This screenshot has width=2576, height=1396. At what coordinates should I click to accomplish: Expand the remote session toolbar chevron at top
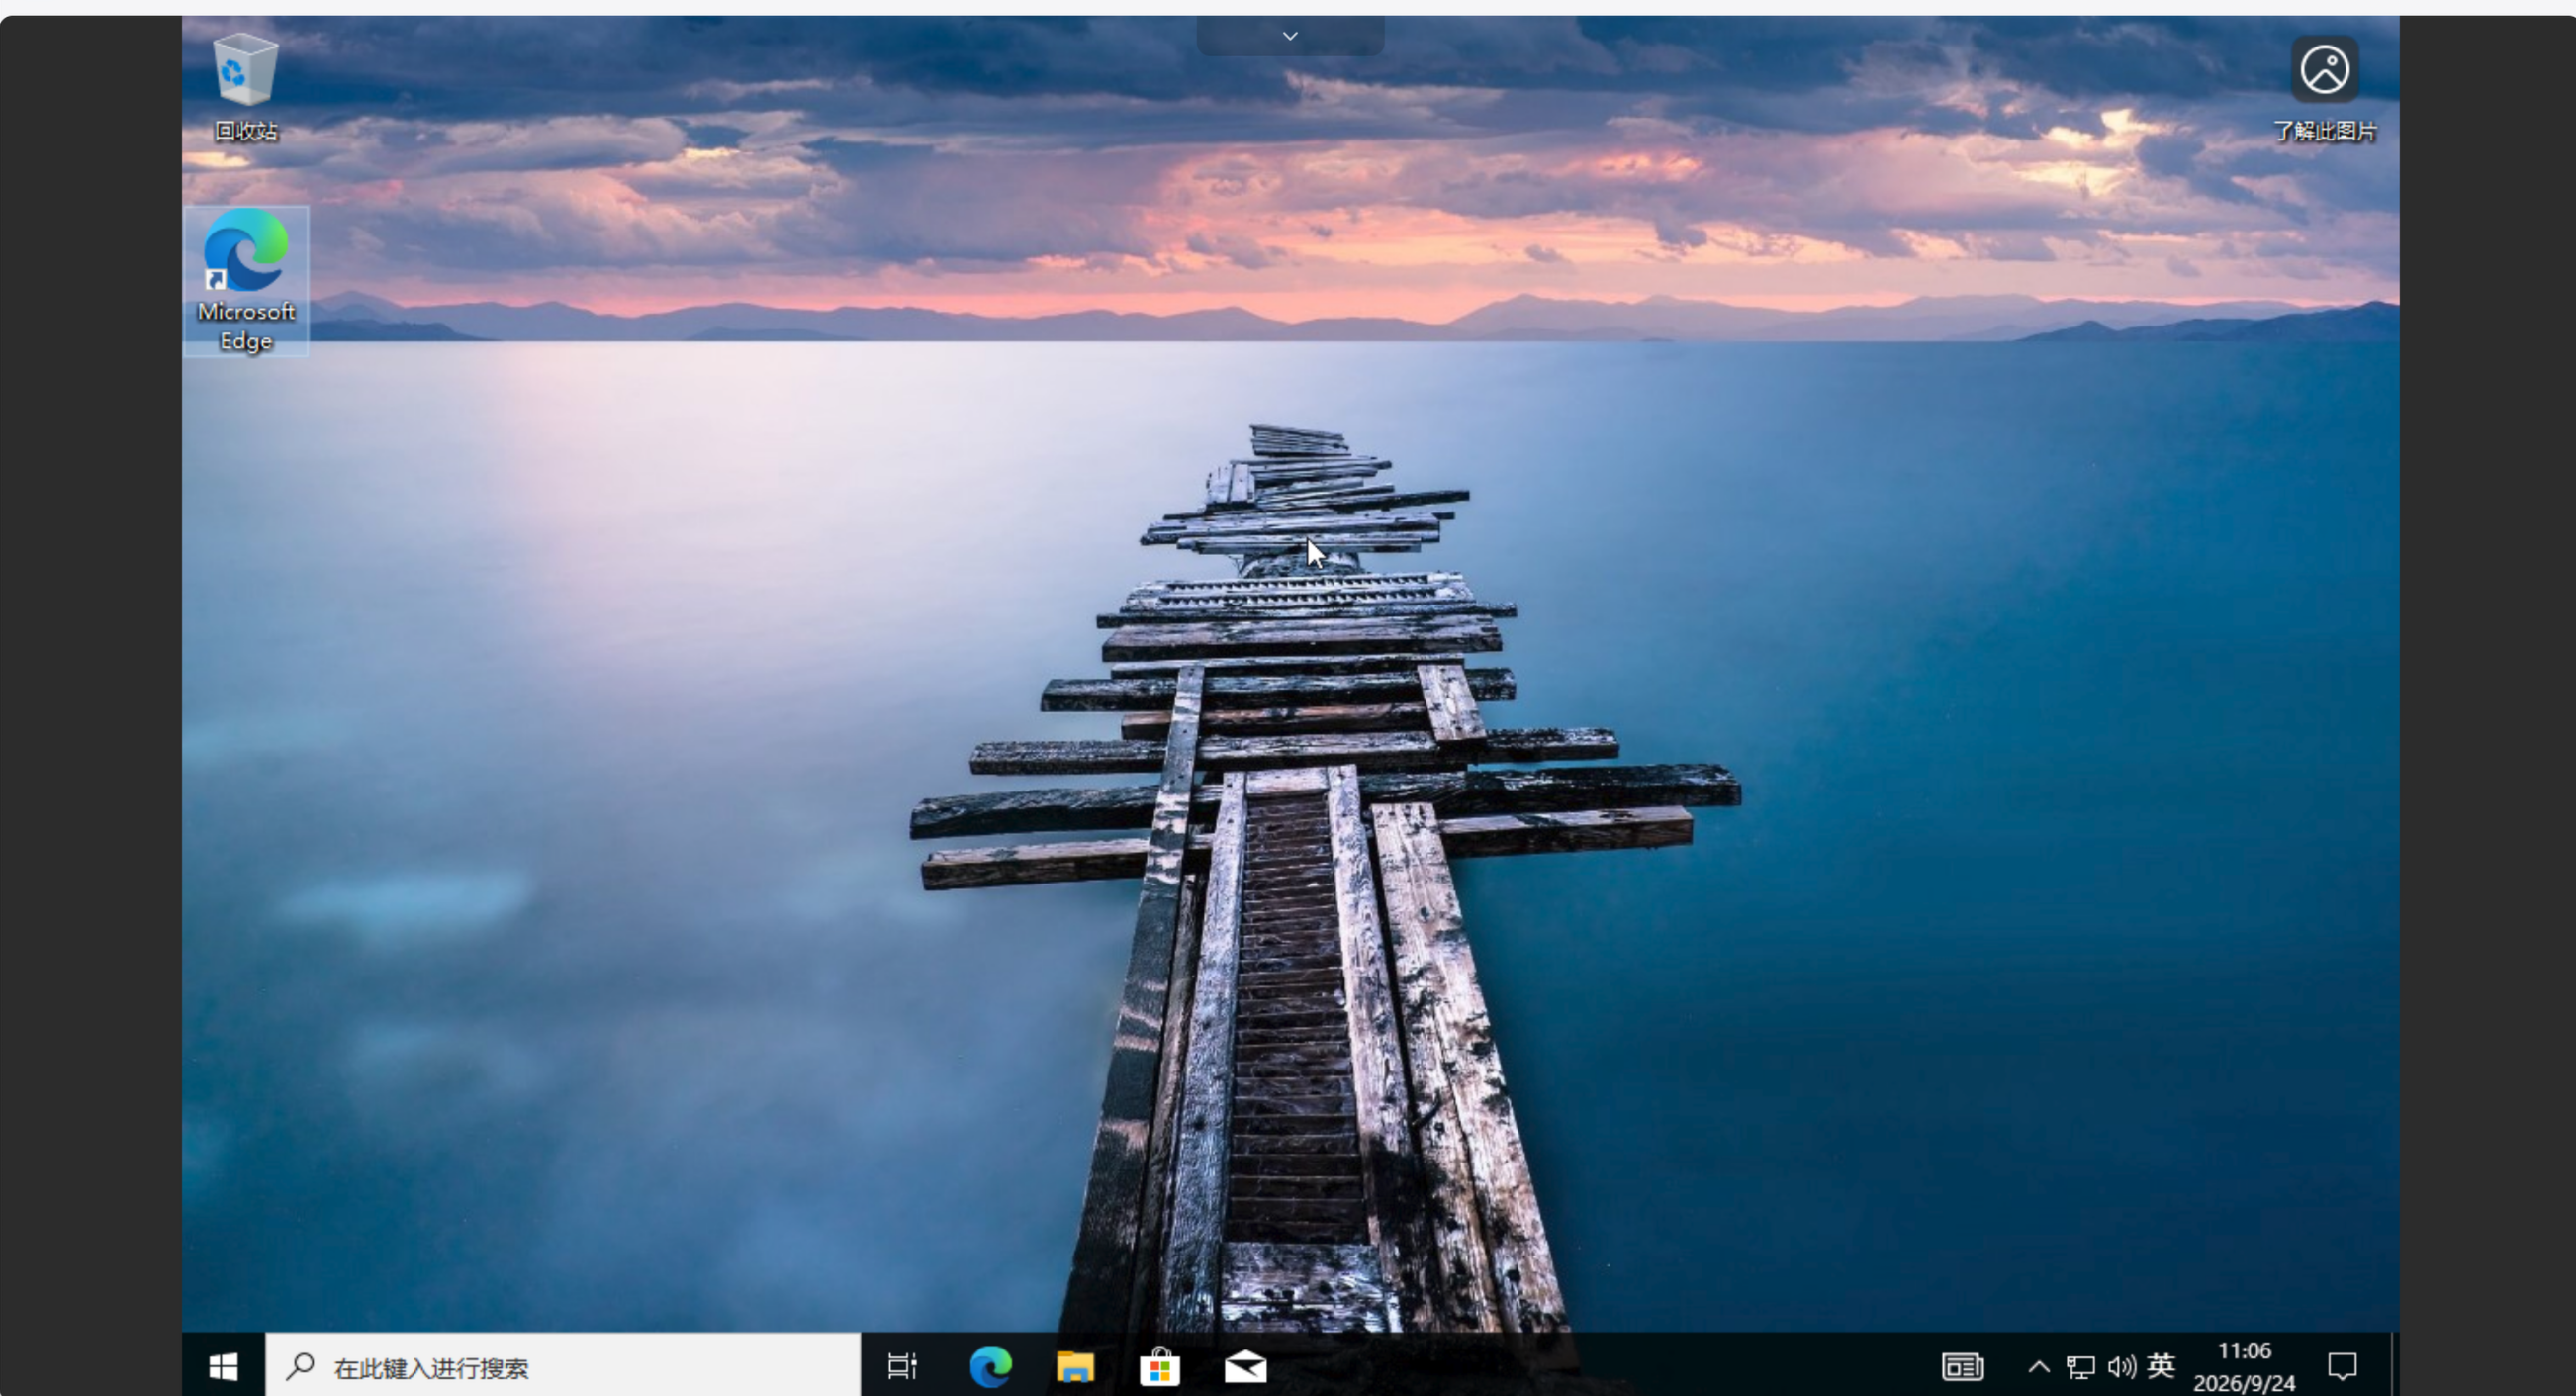(1290, 36)
